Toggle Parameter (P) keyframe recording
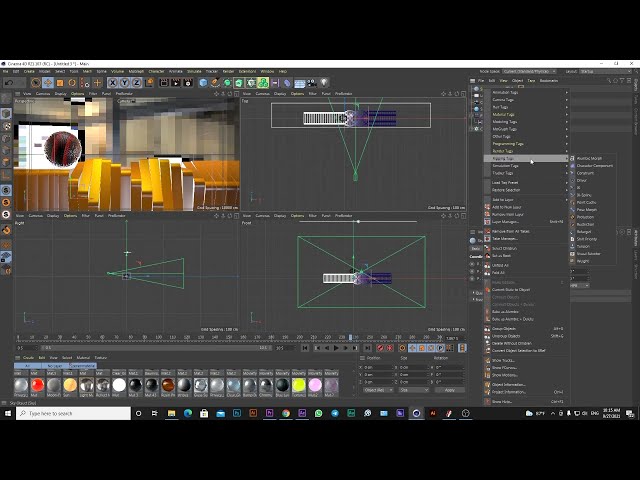 (x=440, y=348)
